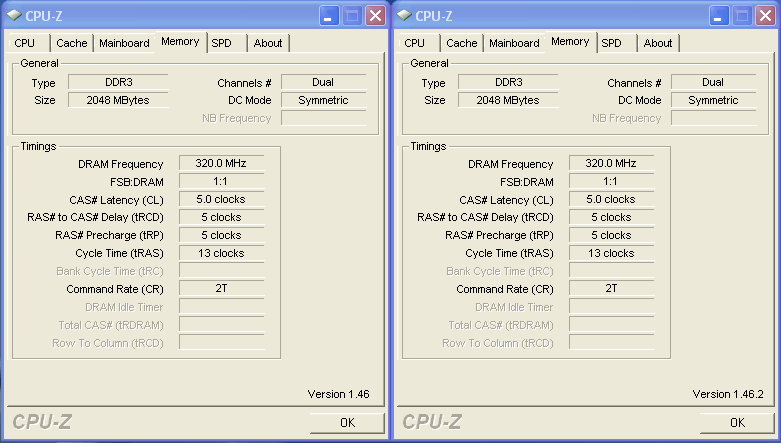Click the 2048 MBytes Size field in right window
The image size is (781, 443).
point(508,100)
